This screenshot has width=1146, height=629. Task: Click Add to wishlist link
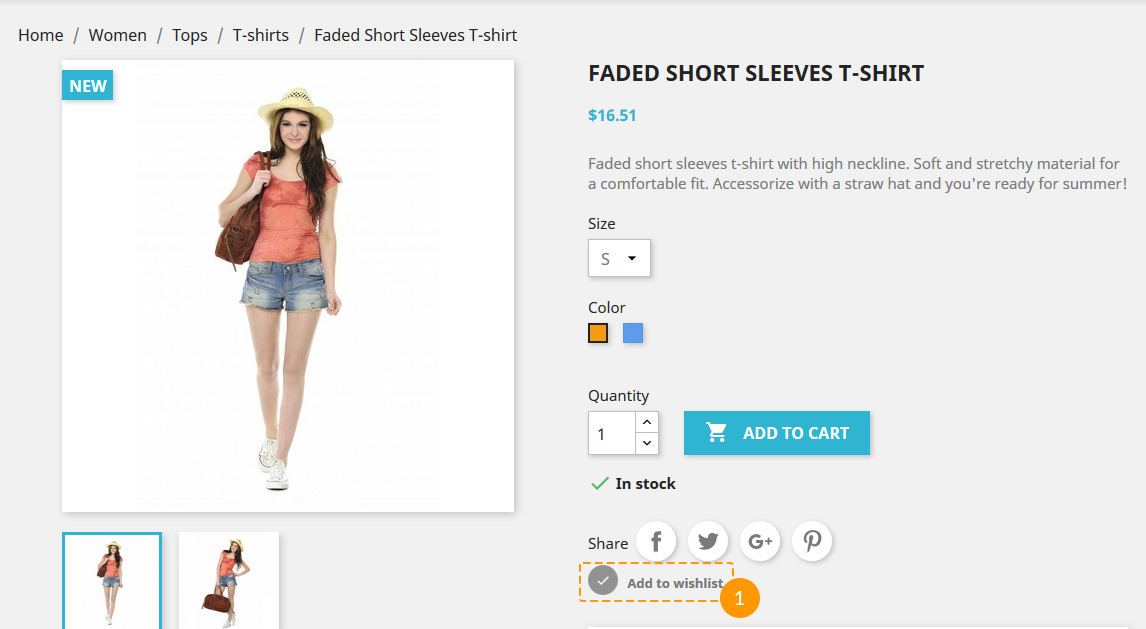(x=675, y=583)
